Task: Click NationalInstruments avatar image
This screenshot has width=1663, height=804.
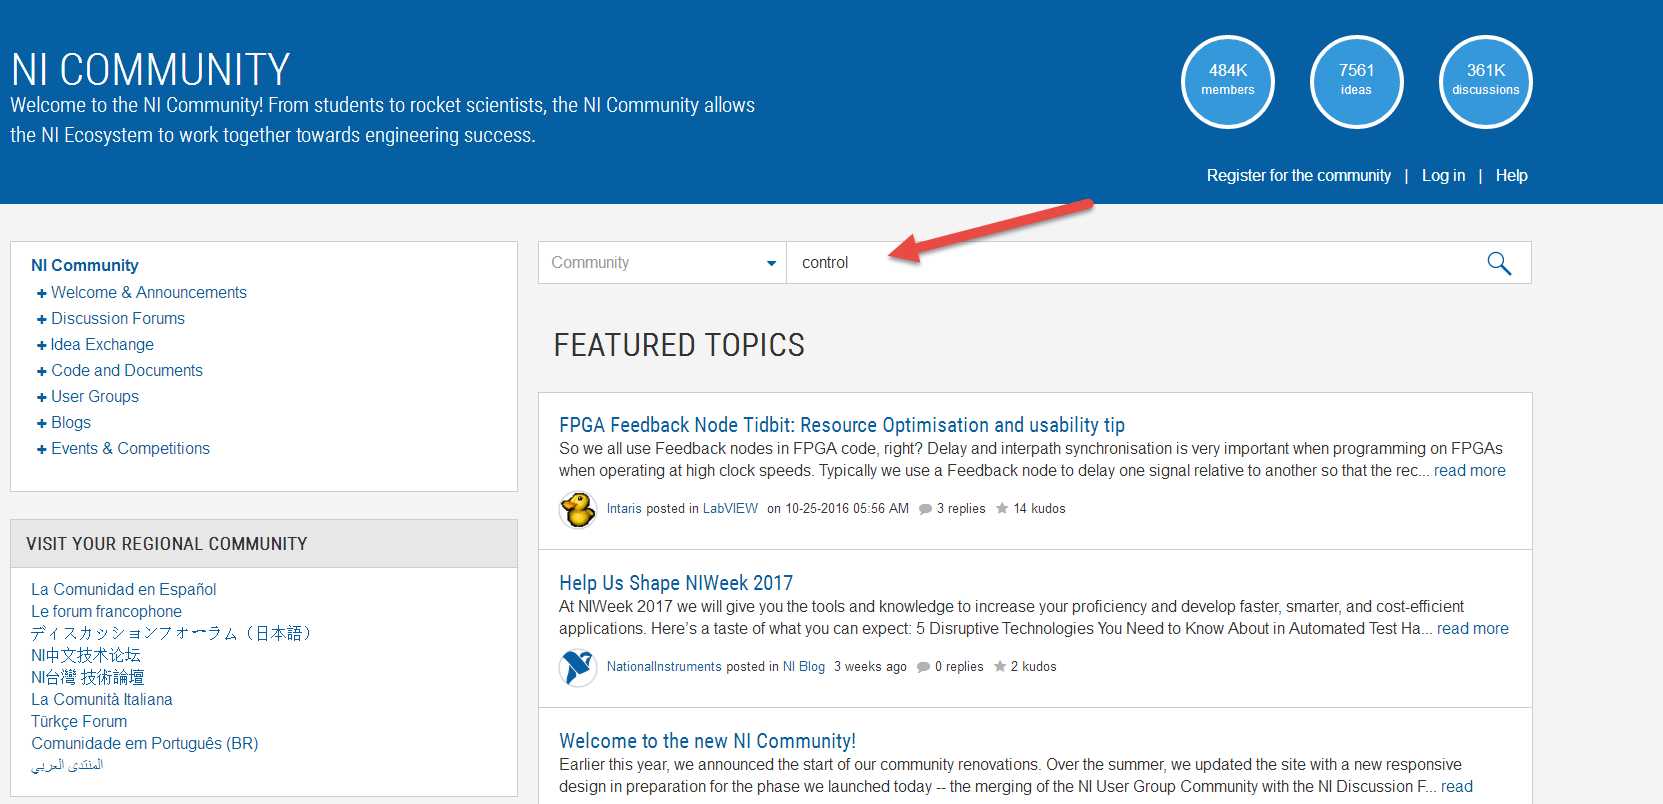Action: click(x=578, y=667)
